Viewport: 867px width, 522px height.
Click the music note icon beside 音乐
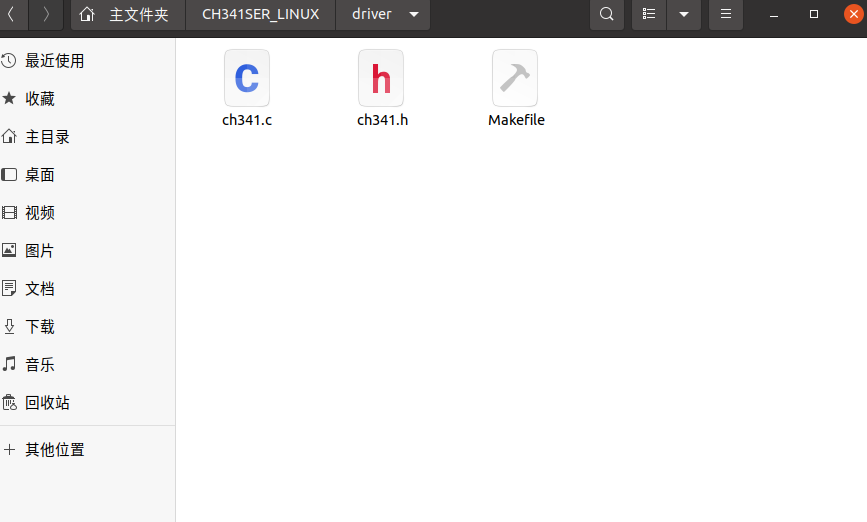[x=9, y=364]
